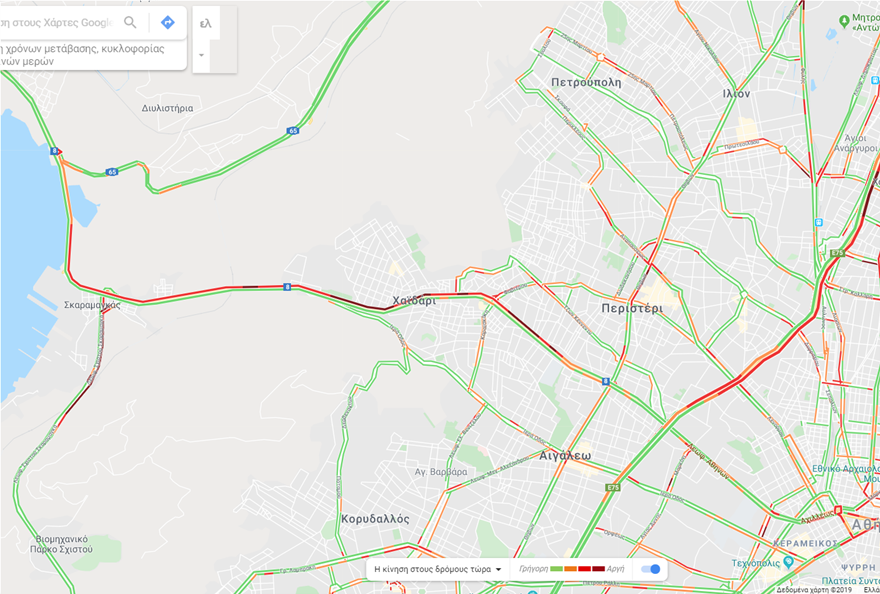Turn off the live traffic toggle switch
Viewport: 880px width, 594px height.
(x=651, y=569)
